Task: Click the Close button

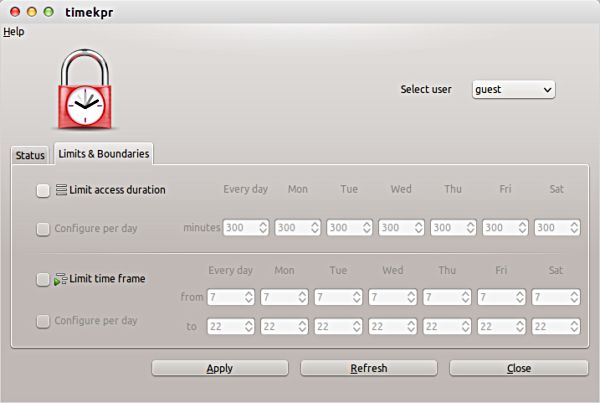Action: point(518,368)
